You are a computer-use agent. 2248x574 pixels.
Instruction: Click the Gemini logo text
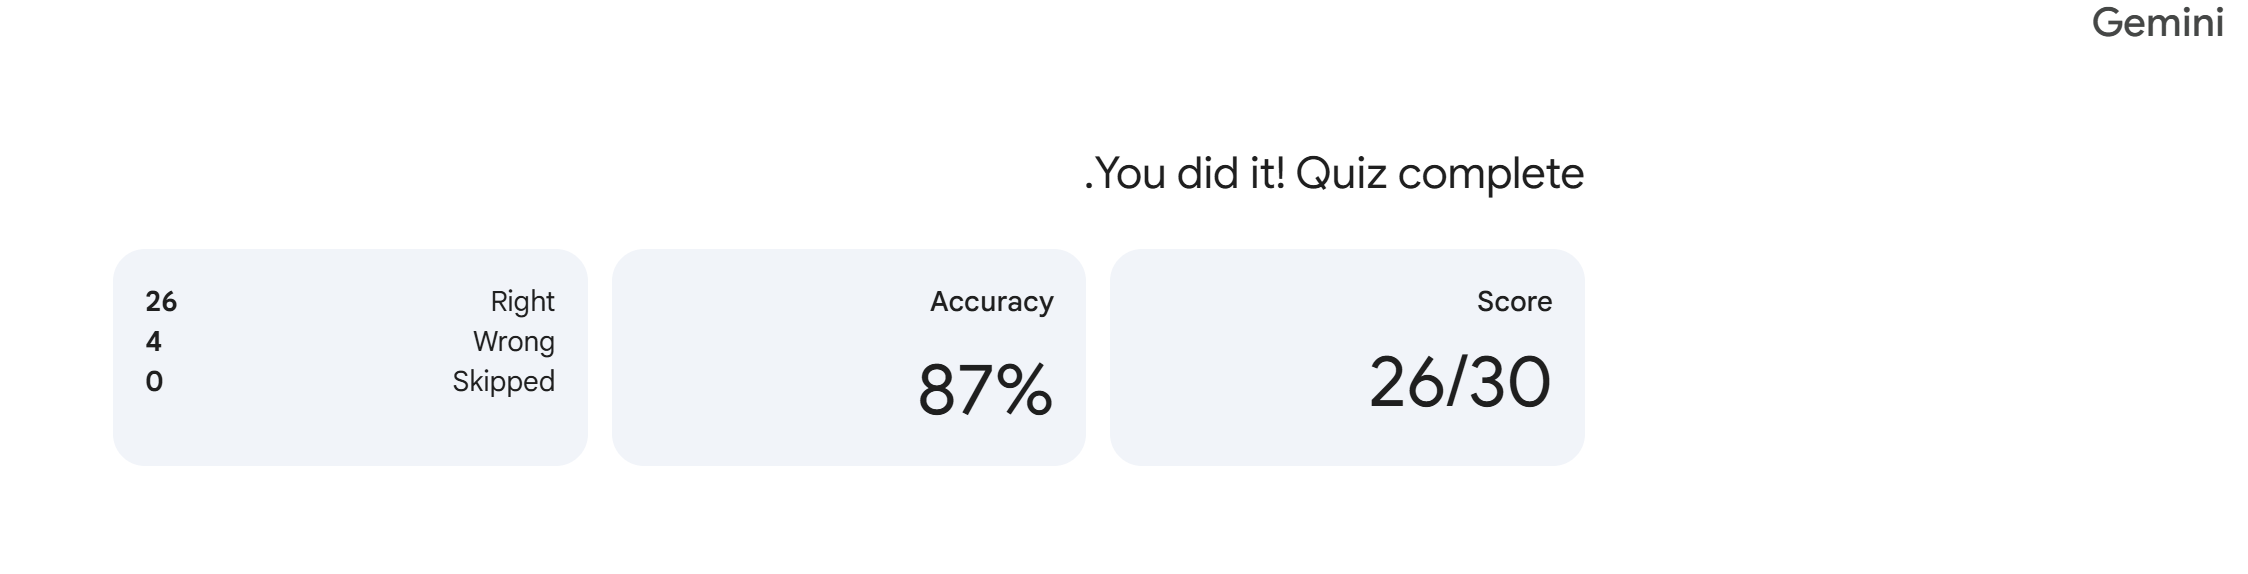[2157, 24]
